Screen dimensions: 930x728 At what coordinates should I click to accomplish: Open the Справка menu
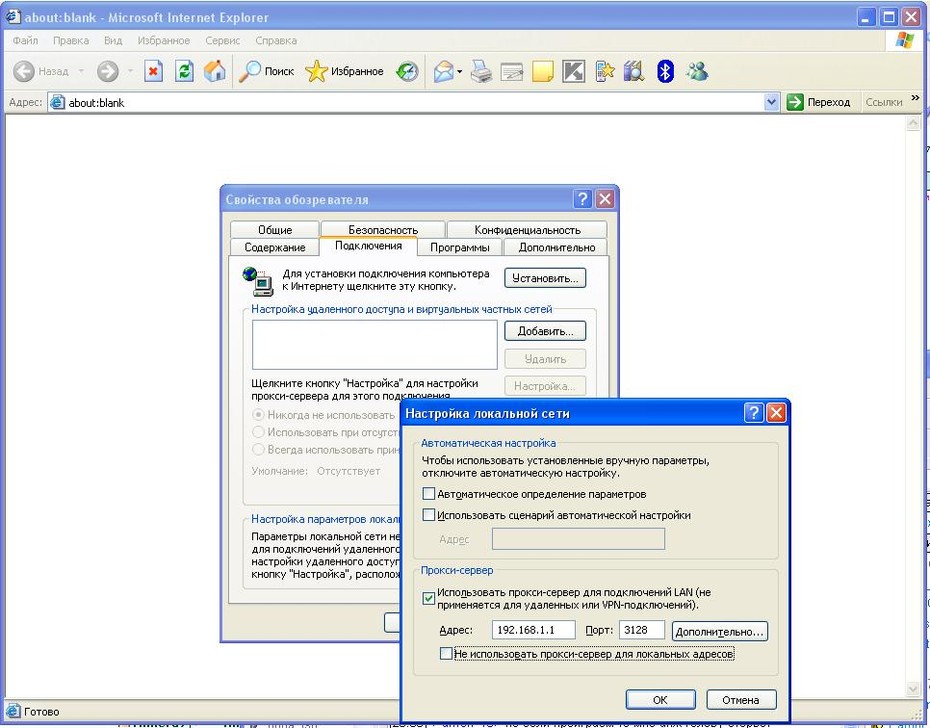[276, 40]
